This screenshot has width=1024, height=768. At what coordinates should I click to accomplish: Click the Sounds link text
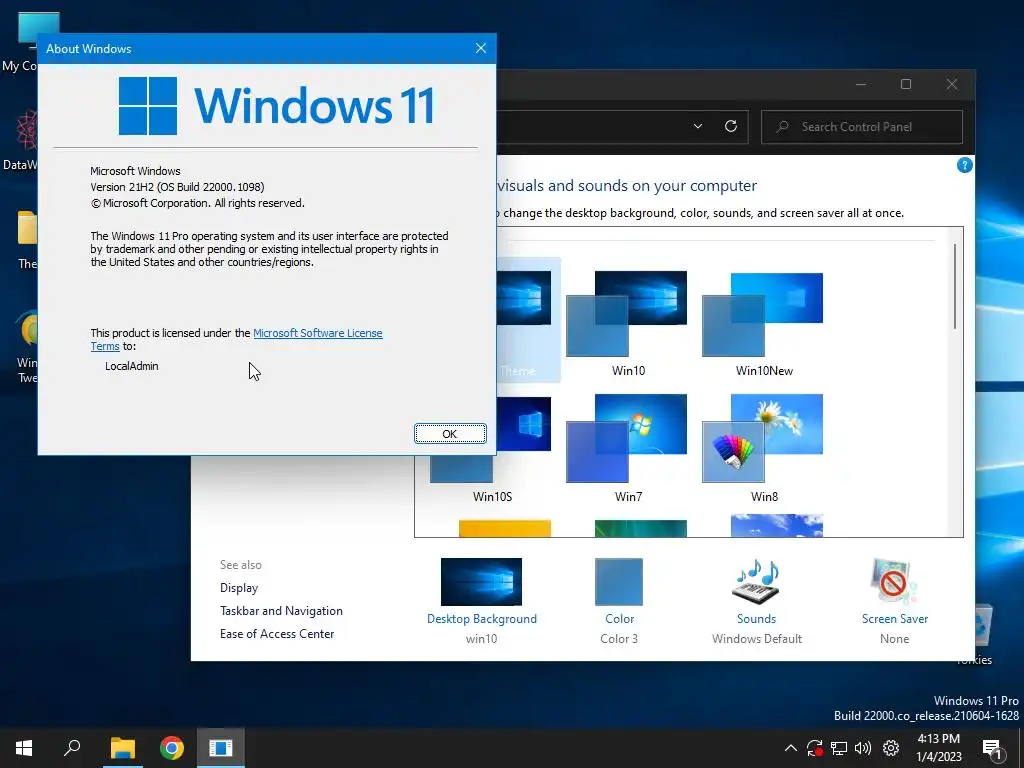(x=756, y=618)
